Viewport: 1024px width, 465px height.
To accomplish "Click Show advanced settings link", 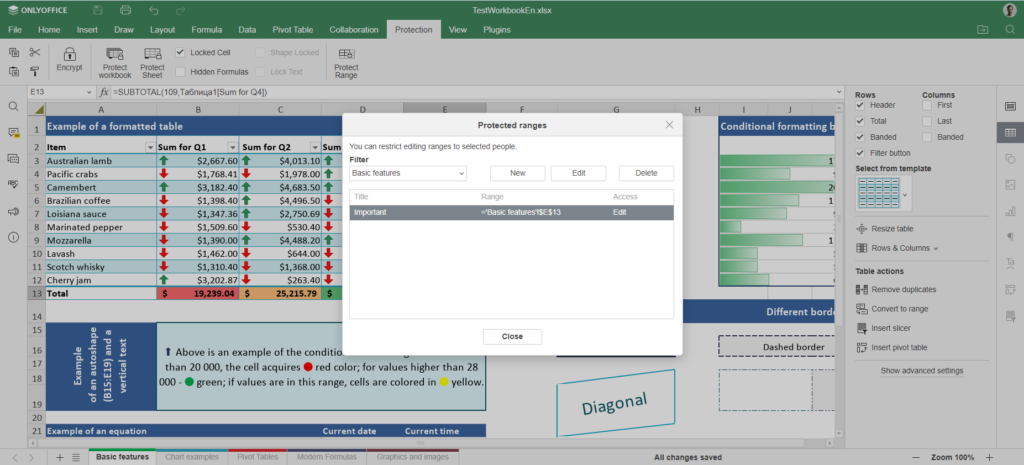I will pos(921,370).
